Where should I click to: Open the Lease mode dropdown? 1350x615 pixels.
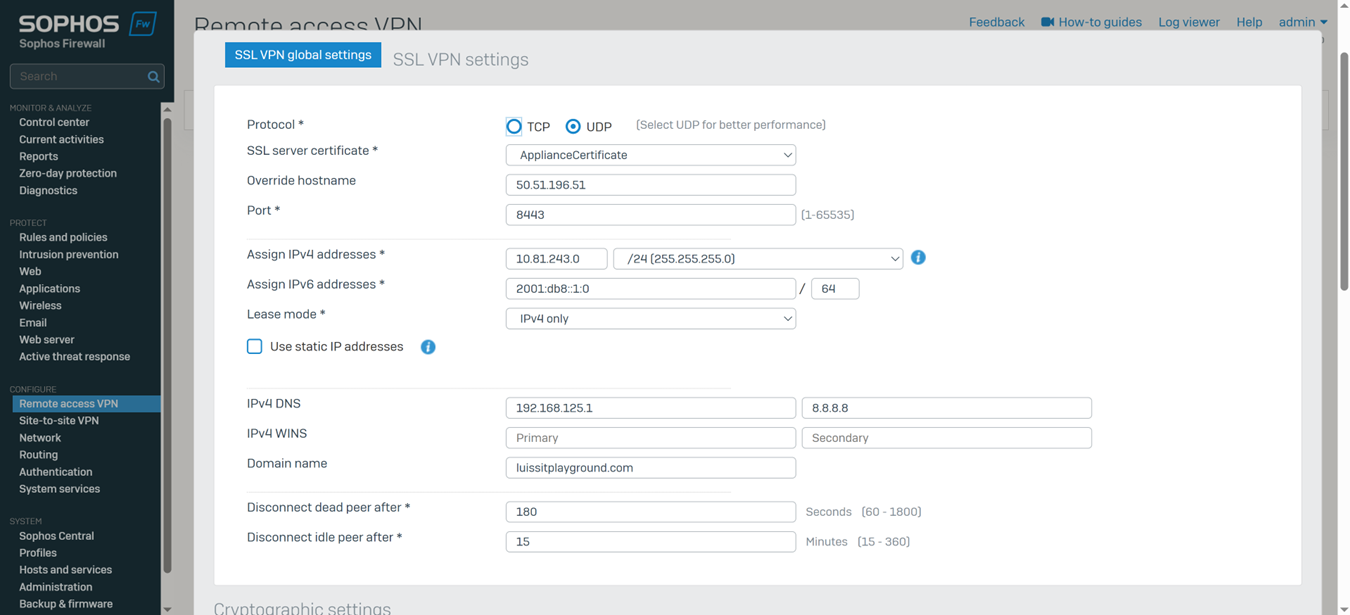coord(651,319)
